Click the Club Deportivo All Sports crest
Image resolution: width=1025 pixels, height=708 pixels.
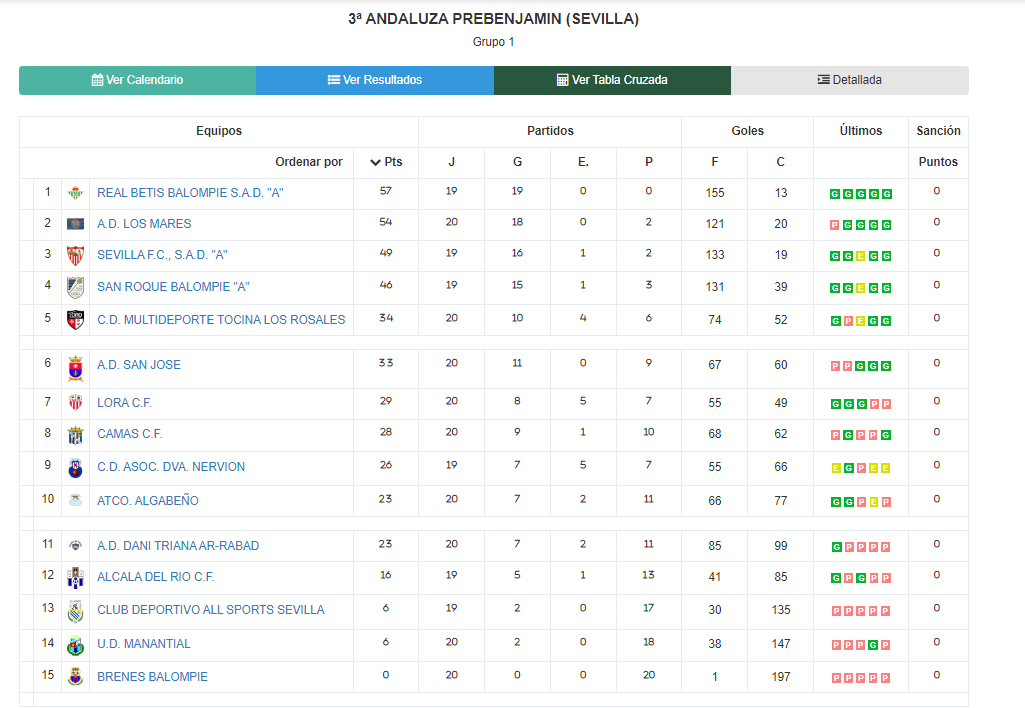75,611
